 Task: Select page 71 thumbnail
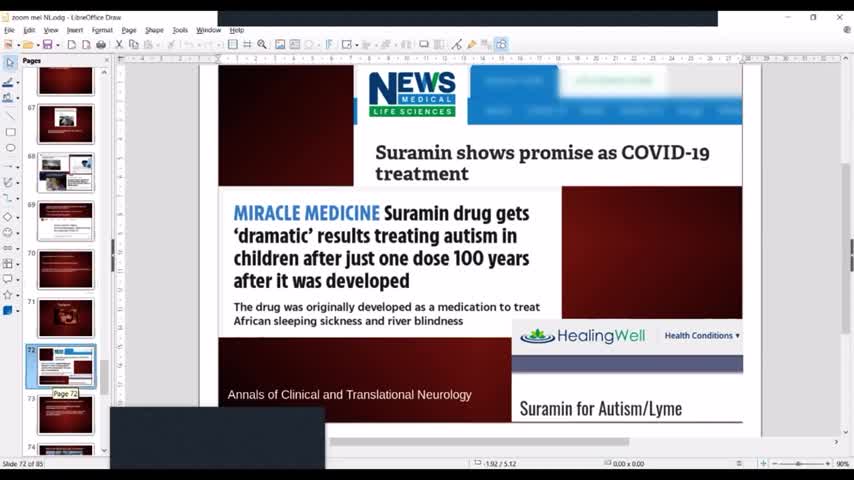65,318
